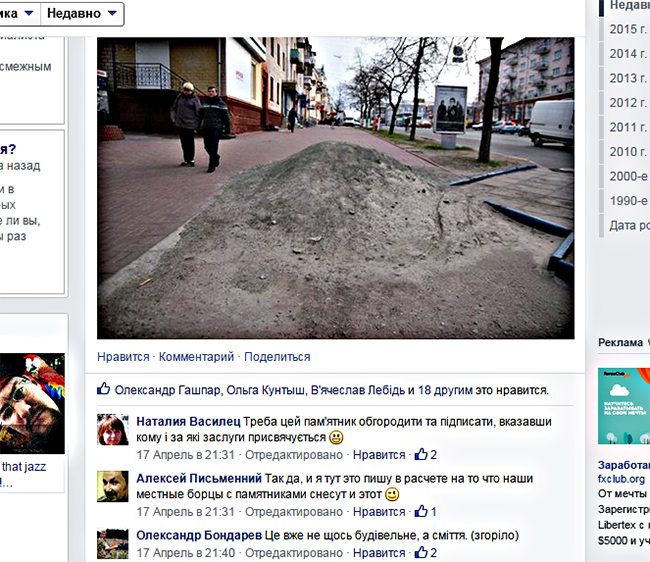Jump to 2000-е in the timeline
650x562 pixels.
pyautogui.click(x=628, y=176)
